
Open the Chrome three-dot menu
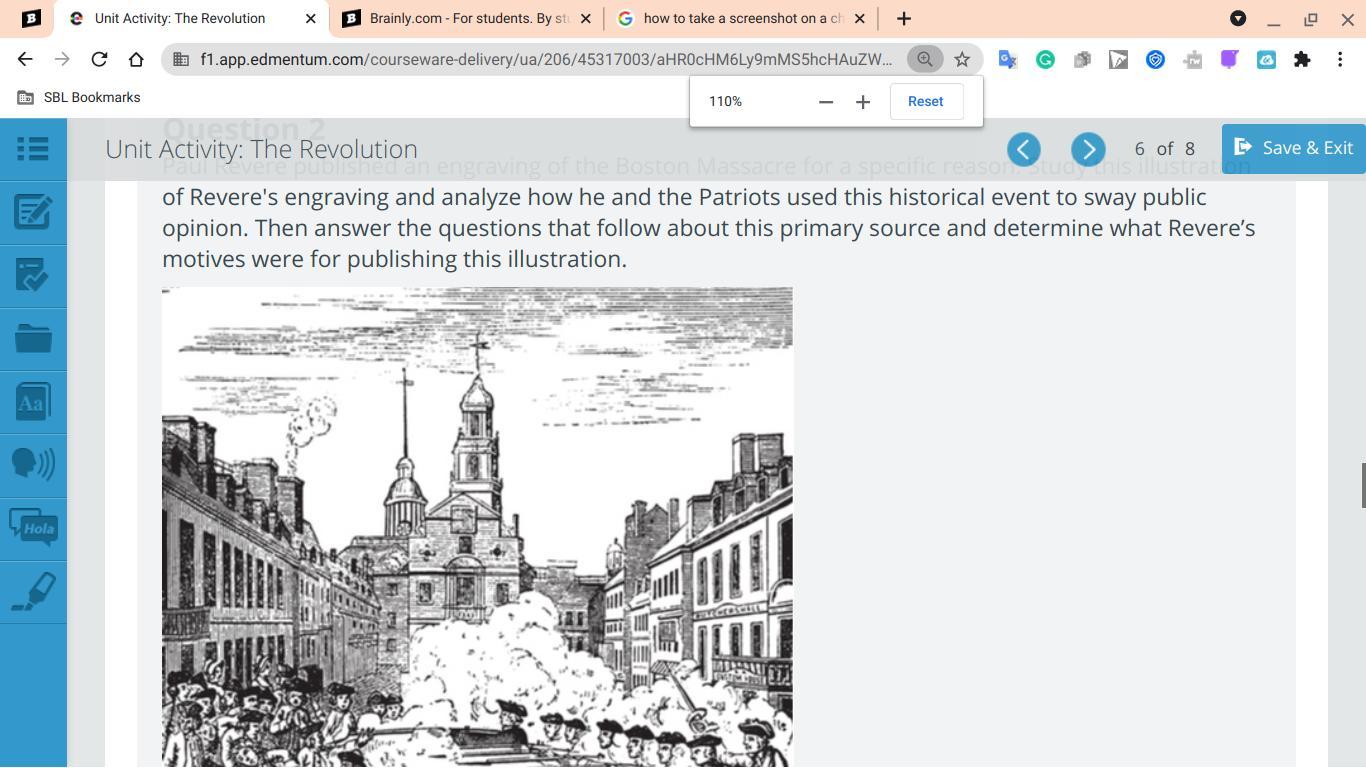(1340, 59)
